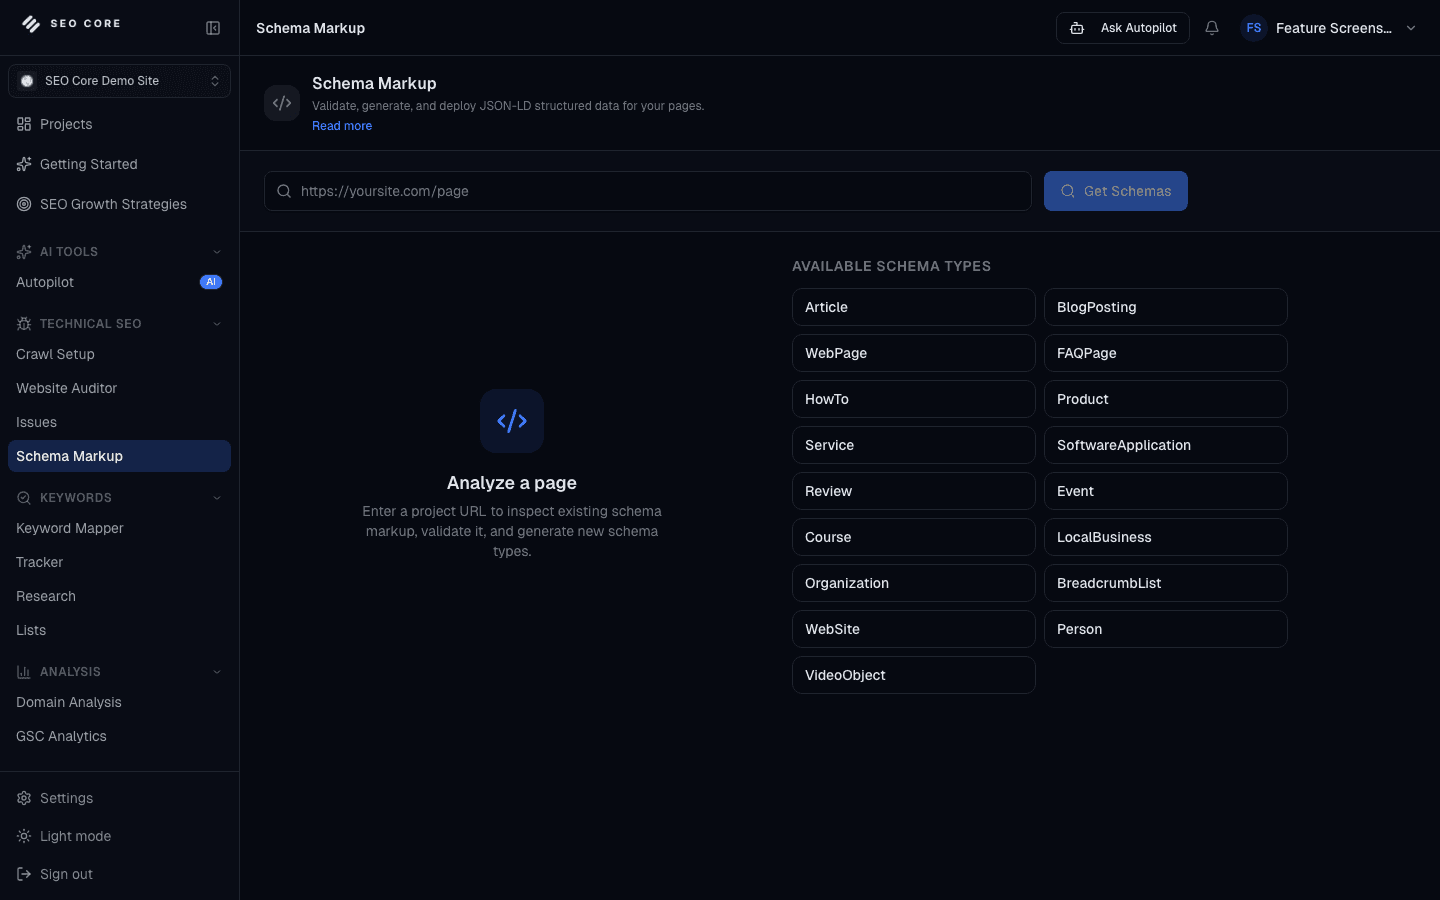Click the Technical SEO bug icon
The width and height of the screenshot is (1440, 900).
[x=24, y=324]
